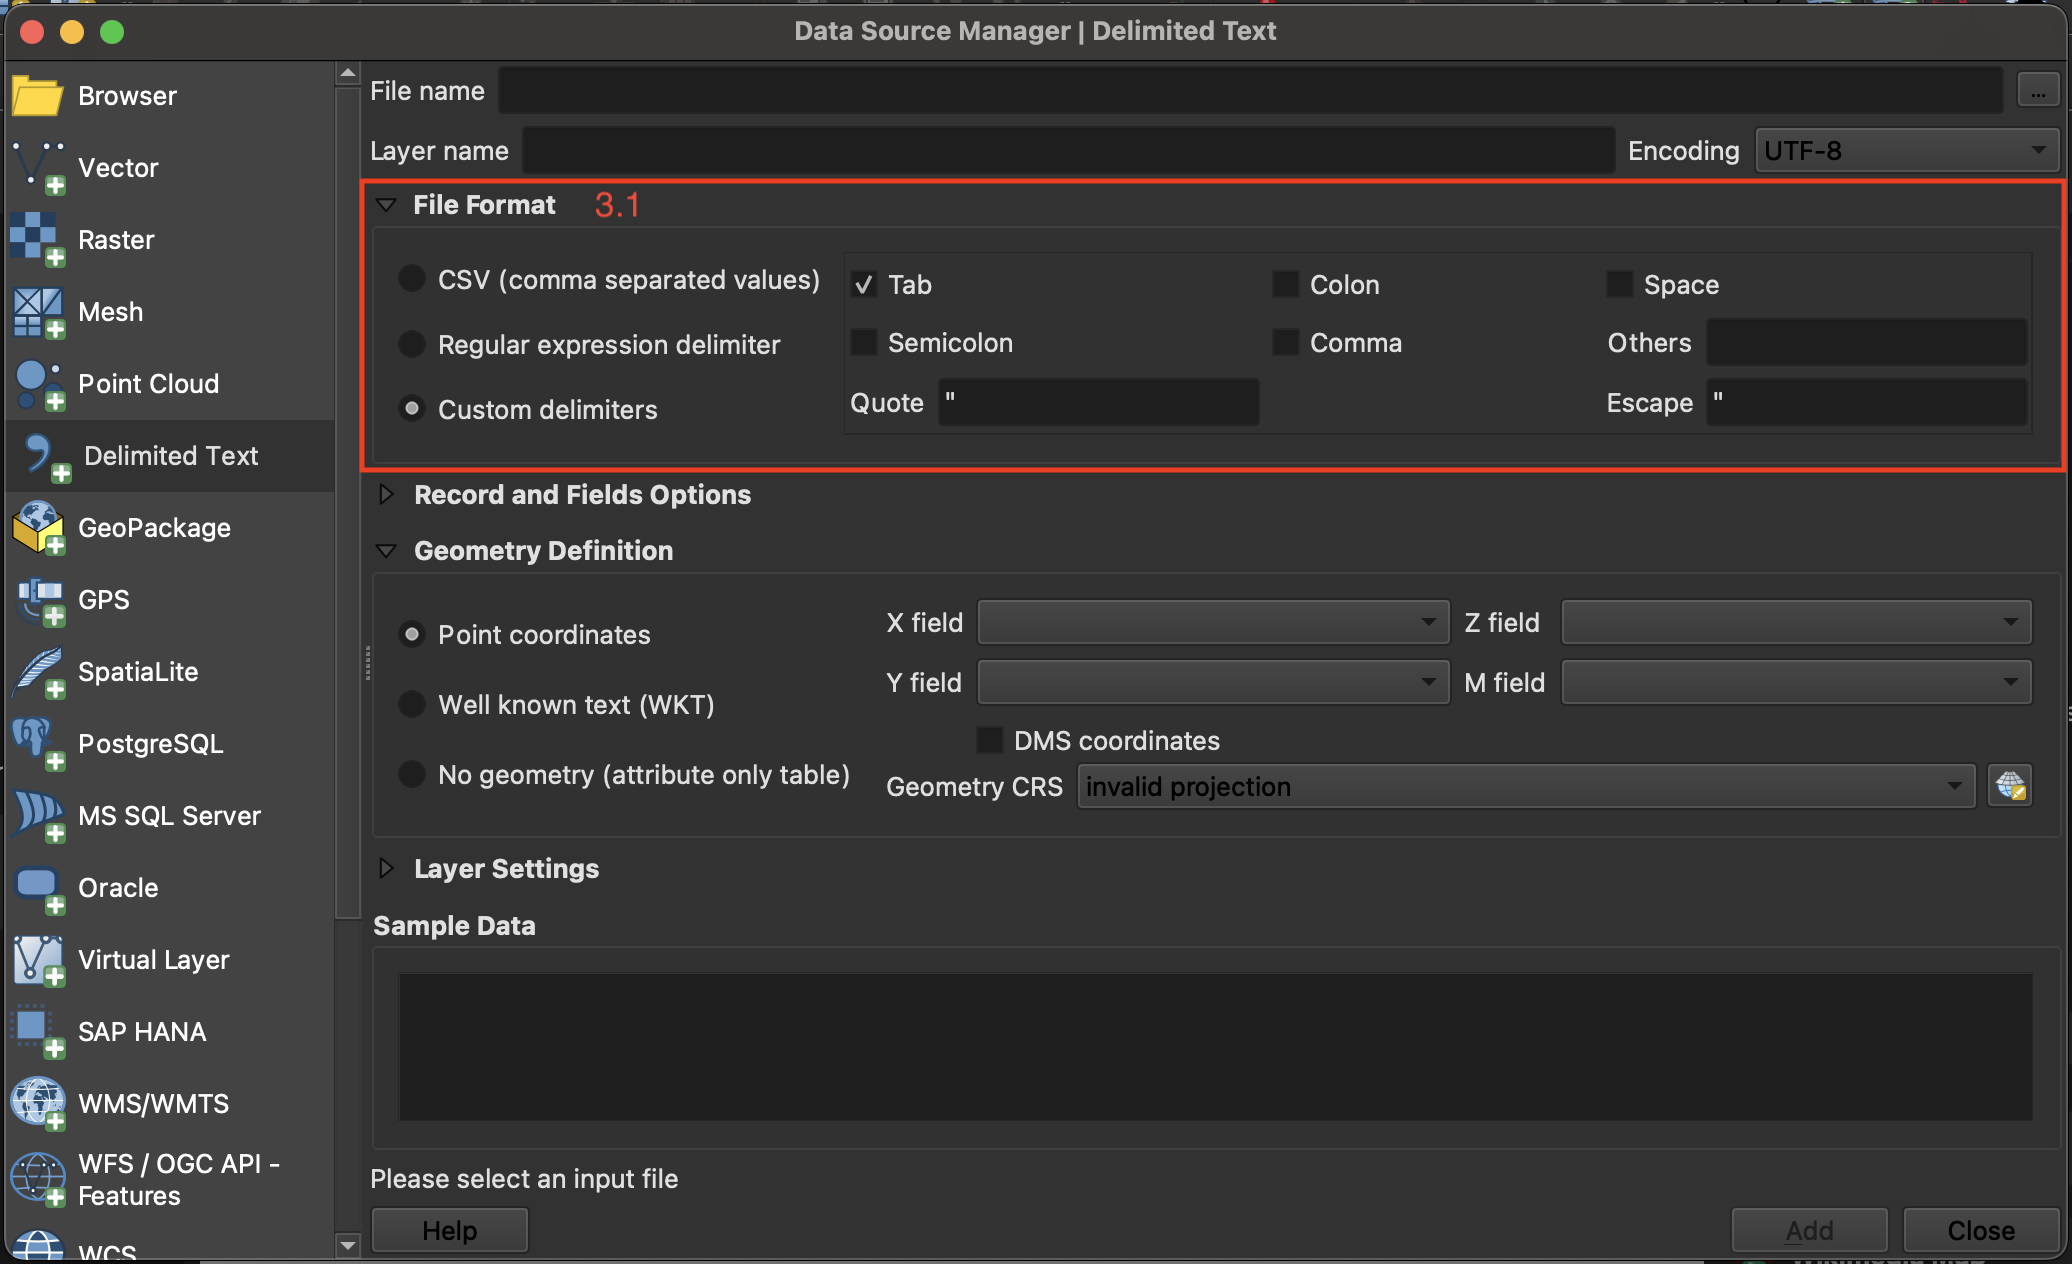Click the Point Cloud icon
The image size is (2072, 1264).
[x=38, y=384]
